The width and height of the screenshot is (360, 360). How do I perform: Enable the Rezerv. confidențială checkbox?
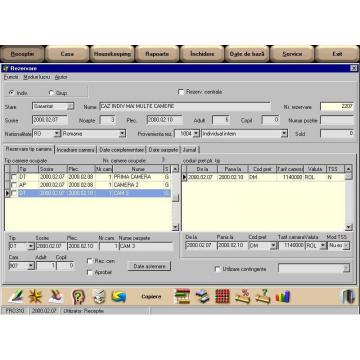pyautogui.click(x=181, y=92)
